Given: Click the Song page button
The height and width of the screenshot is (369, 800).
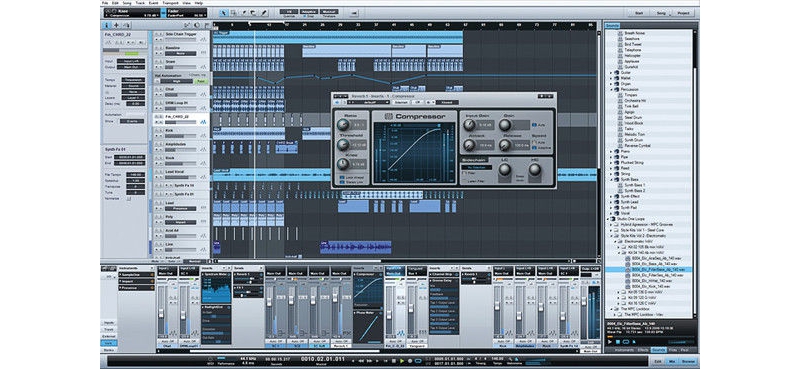Looking at the screenshot, I should pos(661,13).
